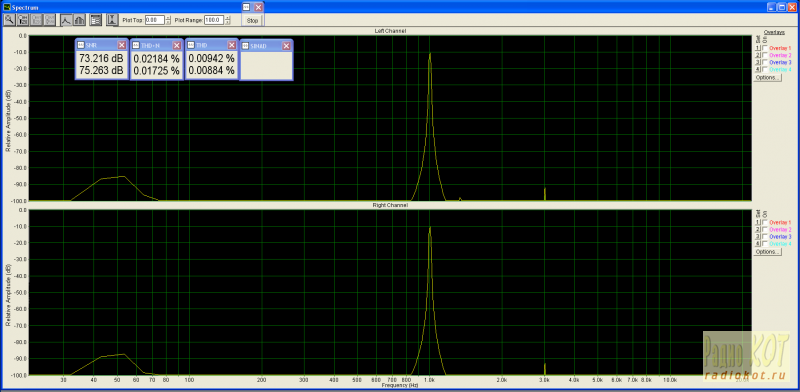Enable Overlay 2 checkbox in Right Channel

pyautogui.click(x=765, y=230)
